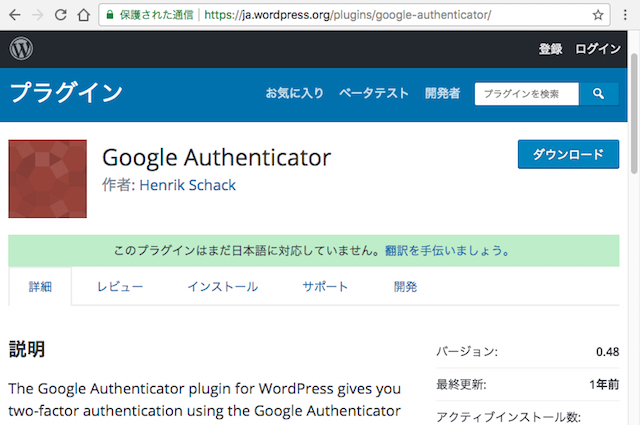The image size is (640, 425).
Task: Click the このプラグインはまだ日本語に対応していません notice text
Action: click(249, 250)
